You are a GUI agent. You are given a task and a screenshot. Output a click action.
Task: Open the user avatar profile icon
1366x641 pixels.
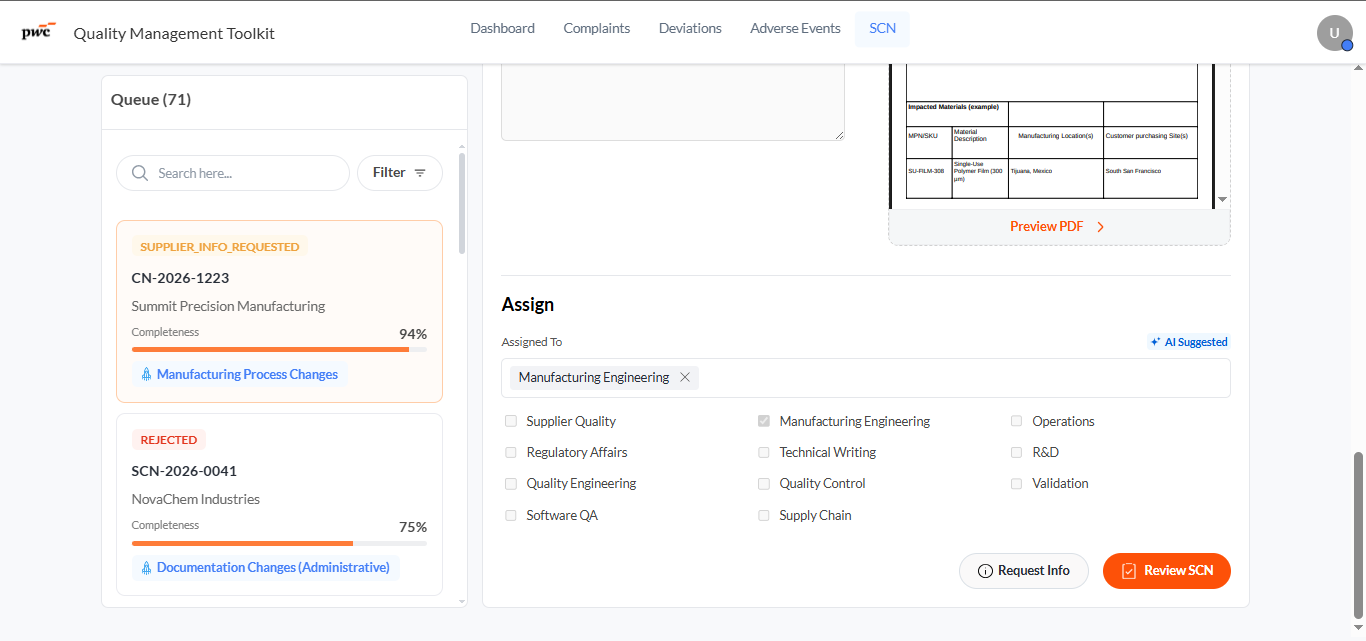1335,33
